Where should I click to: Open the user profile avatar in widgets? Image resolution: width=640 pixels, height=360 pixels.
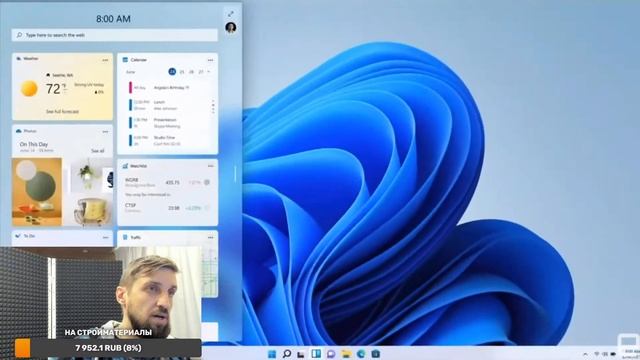pos(231,27)
